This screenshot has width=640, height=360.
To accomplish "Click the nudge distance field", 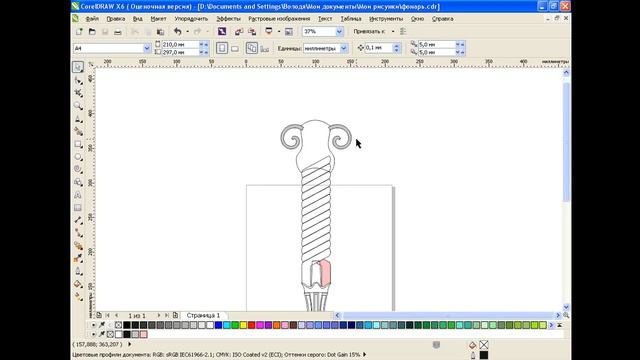I will click(x=378, y=48).
